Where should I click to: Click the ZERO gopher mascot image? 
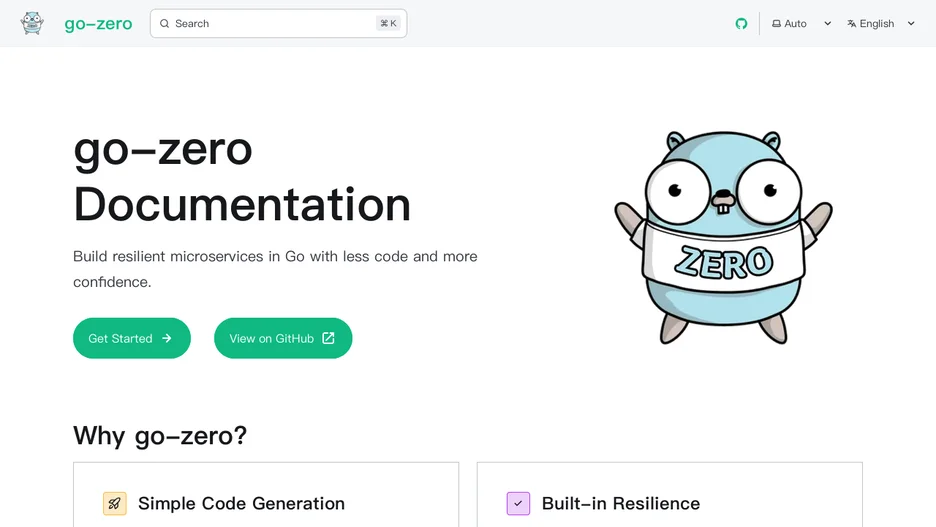pos(723,238)
